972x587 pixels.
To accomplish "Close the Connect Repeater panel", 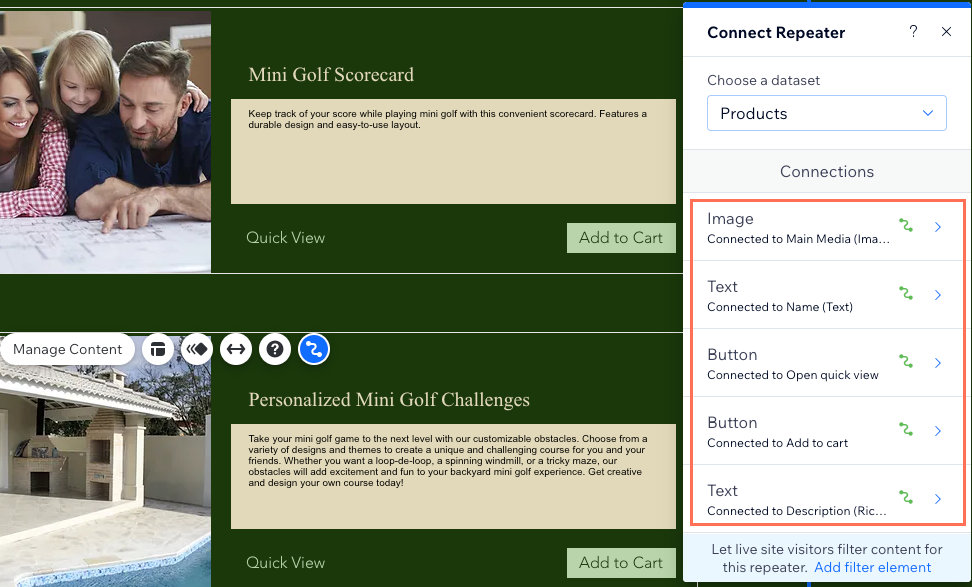I will [946, 32].
